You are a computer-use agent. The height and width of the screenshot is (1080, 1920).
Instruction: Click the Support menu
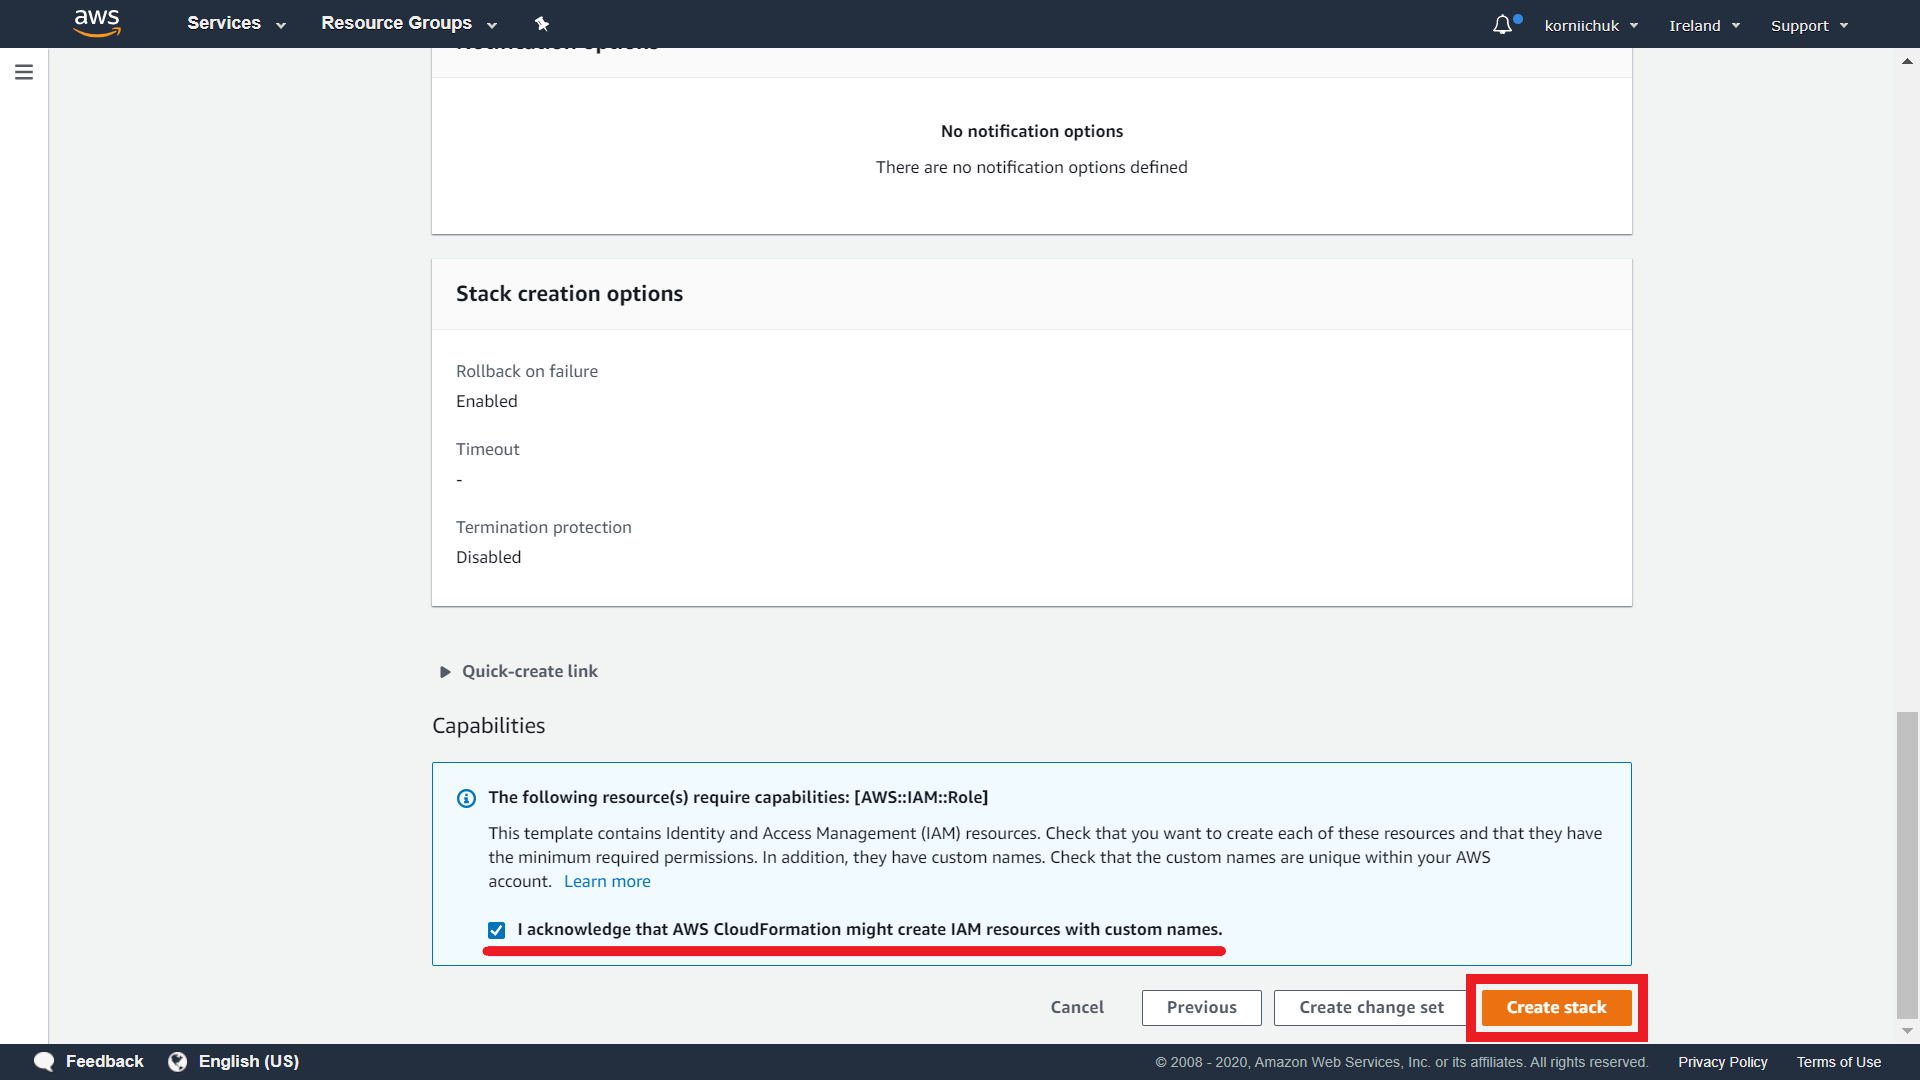click(x=1809, y=24)
